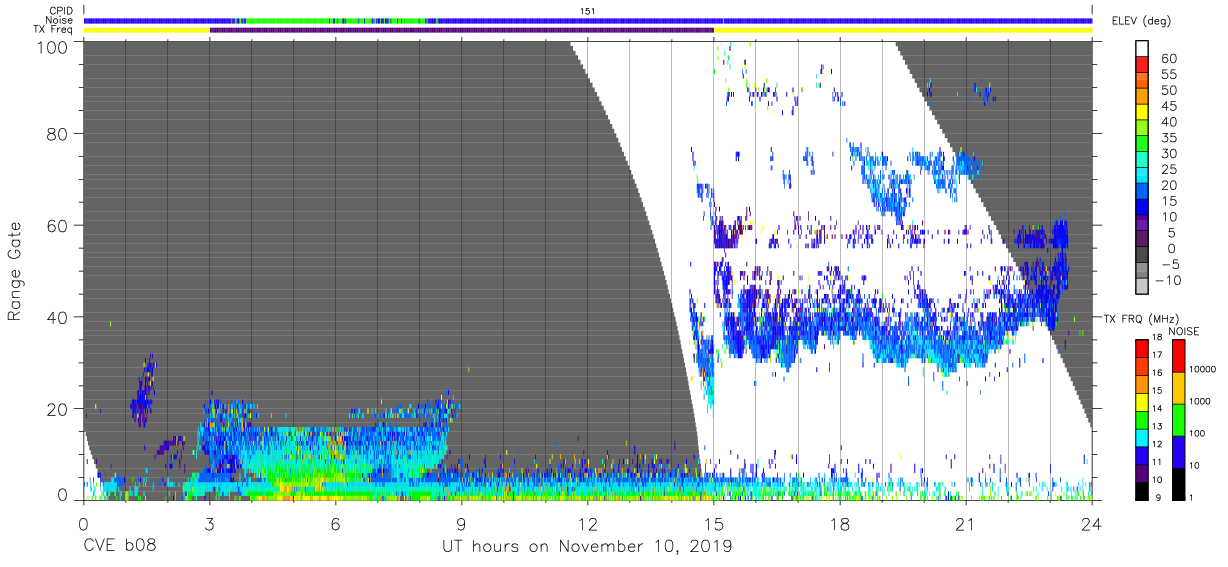This screenshot has height=567, width=1228.
Task: Click the "60" tick on the Range Gate axis
Action: coord(58,226)
